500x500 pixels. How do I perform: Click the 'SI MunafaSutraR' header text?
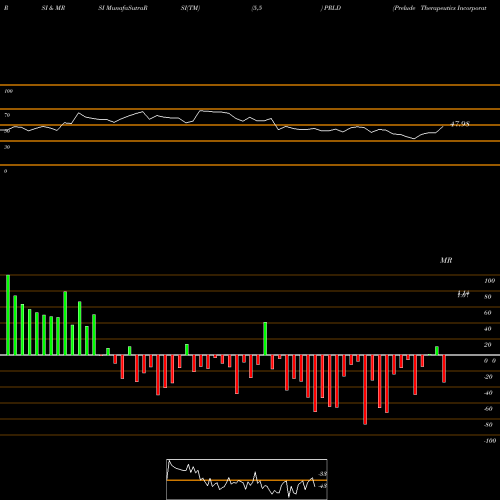point(123,8)
